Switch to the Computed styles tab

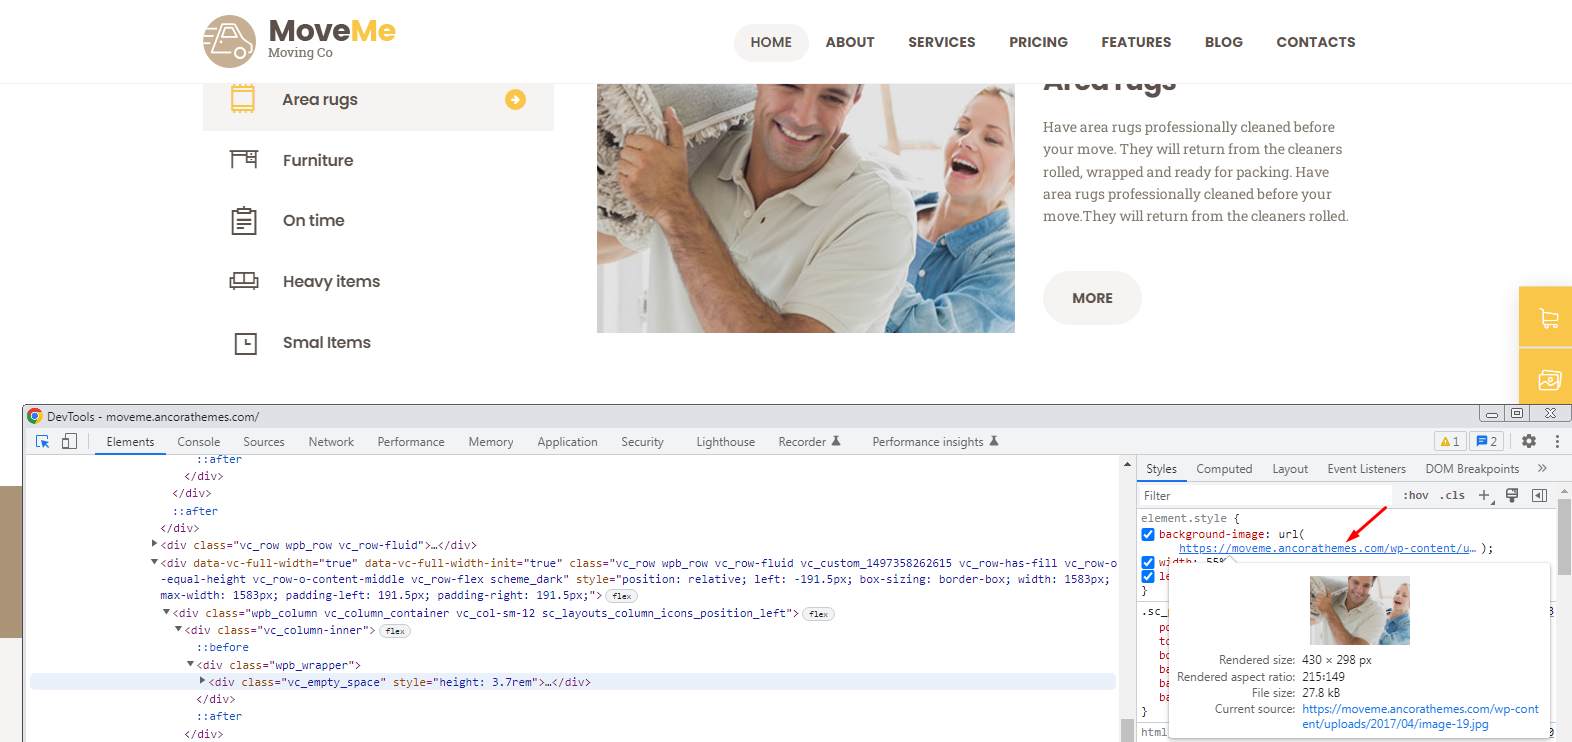tap(1224, 468)
